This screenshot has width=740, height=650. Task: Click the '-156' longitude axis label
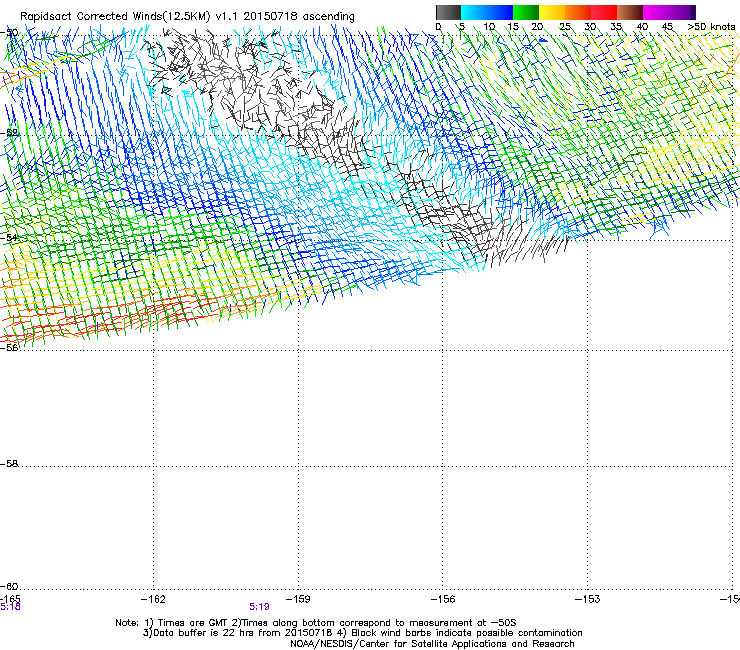tap(443, 599)
